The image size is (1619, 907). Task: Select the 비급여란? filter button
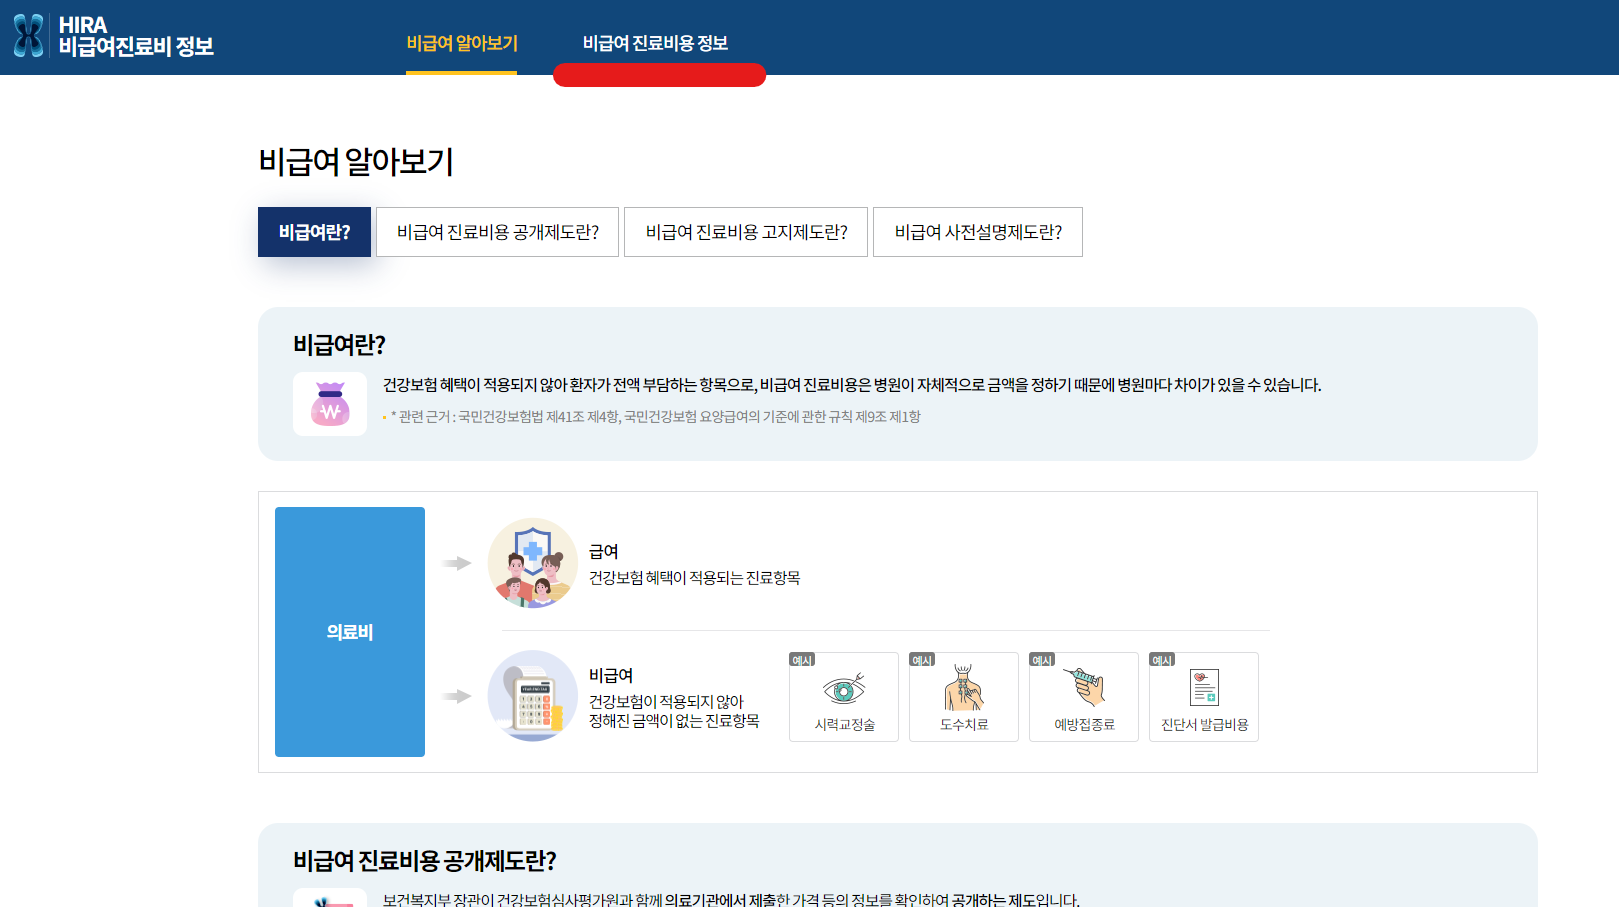coord(313,232)
